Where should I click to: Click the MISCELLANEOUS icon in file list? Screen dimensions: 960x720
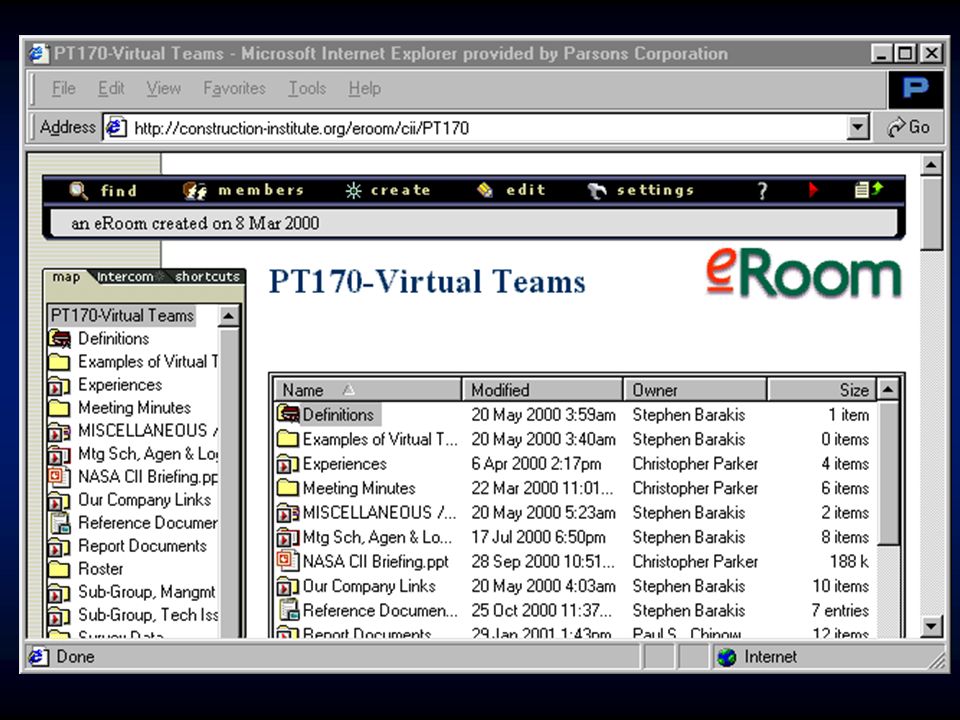click(x=287, y=512)
